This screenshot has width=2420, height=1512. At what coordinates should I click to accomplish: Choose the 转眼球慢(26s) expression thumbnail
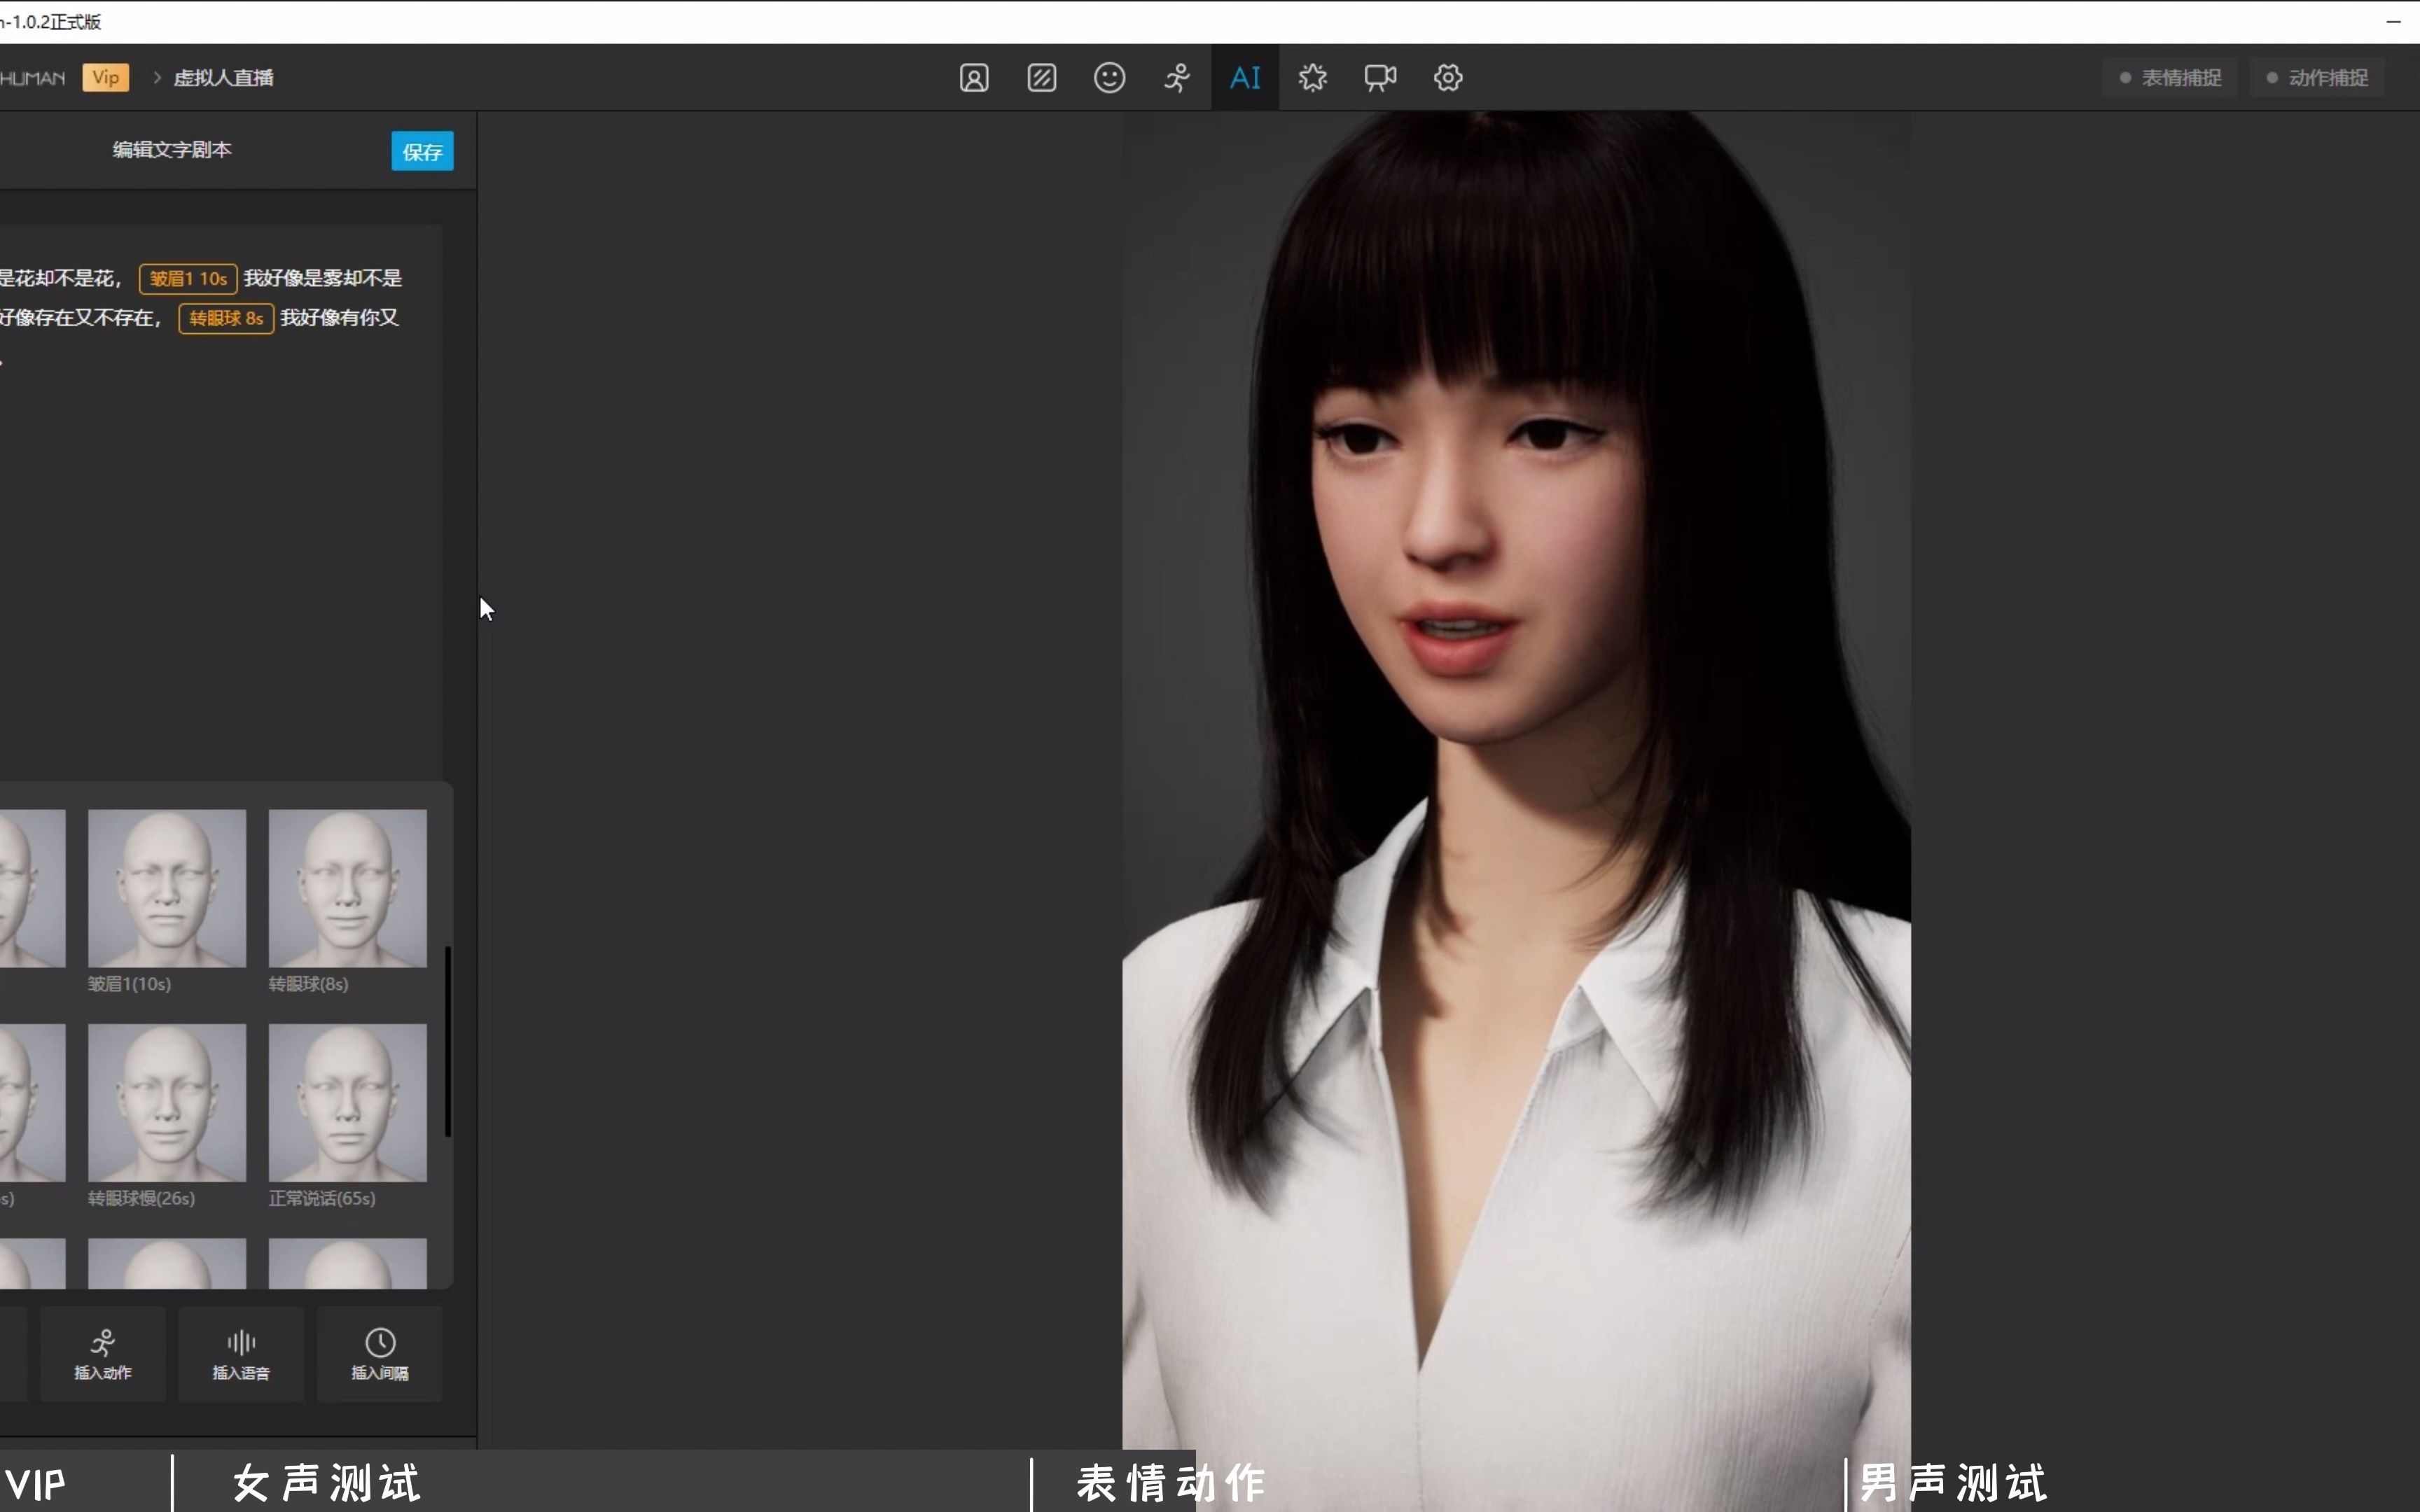167,1102
